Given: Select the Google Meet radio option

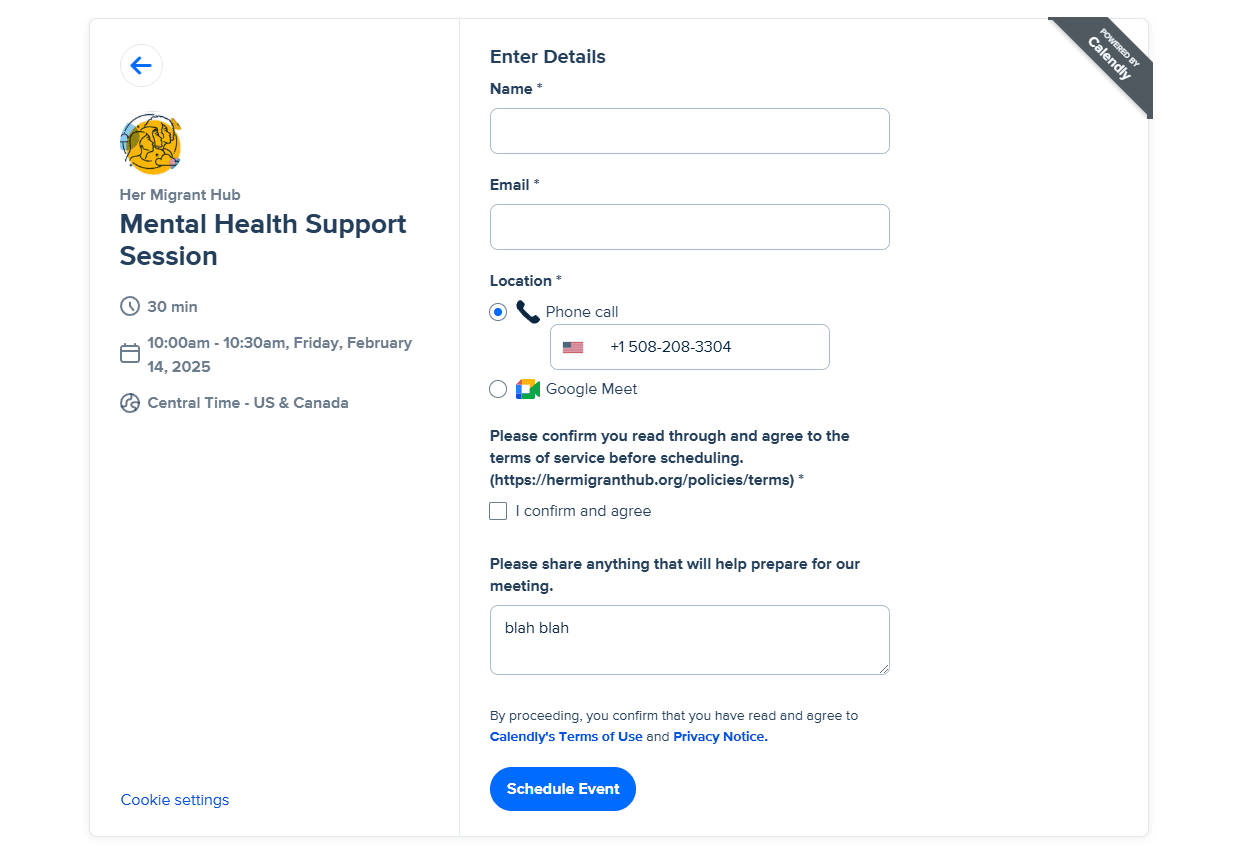Looking at the screenshot, I should [498, 389].
